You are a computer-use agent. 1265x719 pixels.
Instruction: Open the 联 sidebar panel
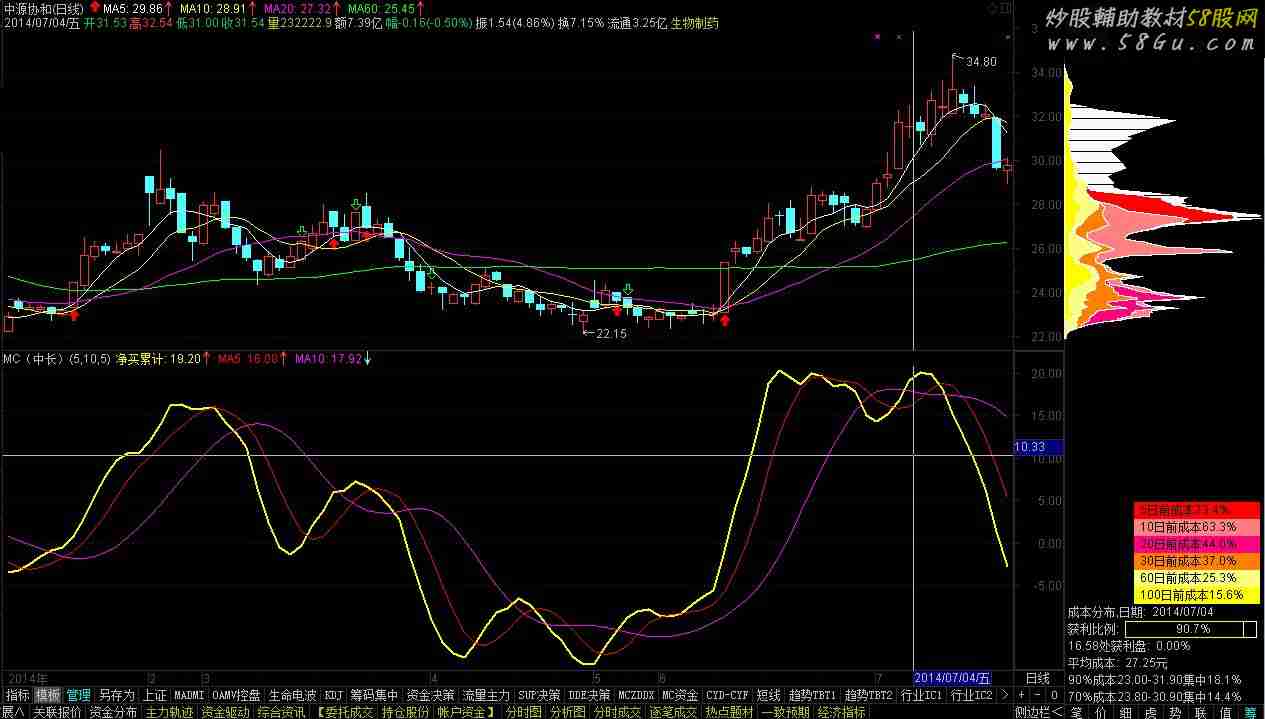pyautogui.click(x=1201, y=712)
